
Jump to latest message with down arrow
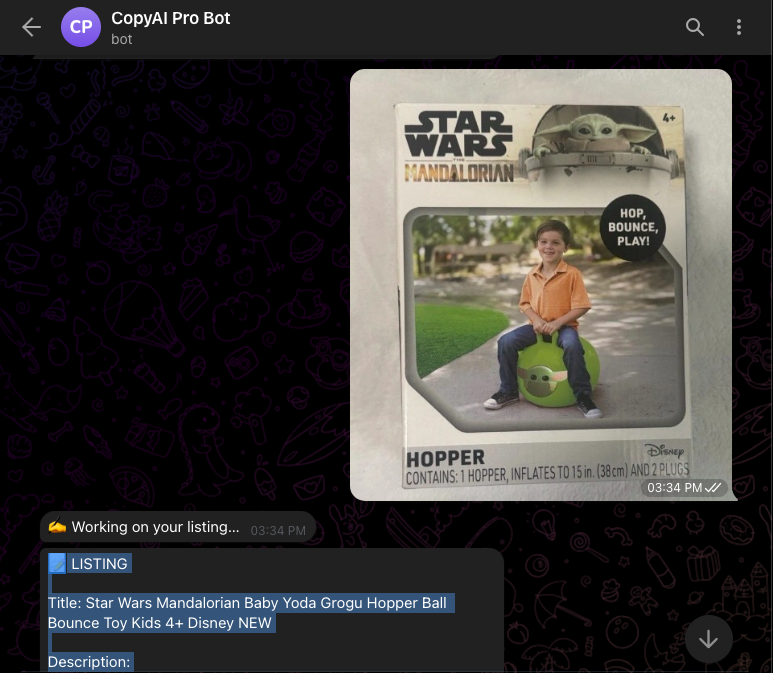pyautogui.click(x=708, y=639)
